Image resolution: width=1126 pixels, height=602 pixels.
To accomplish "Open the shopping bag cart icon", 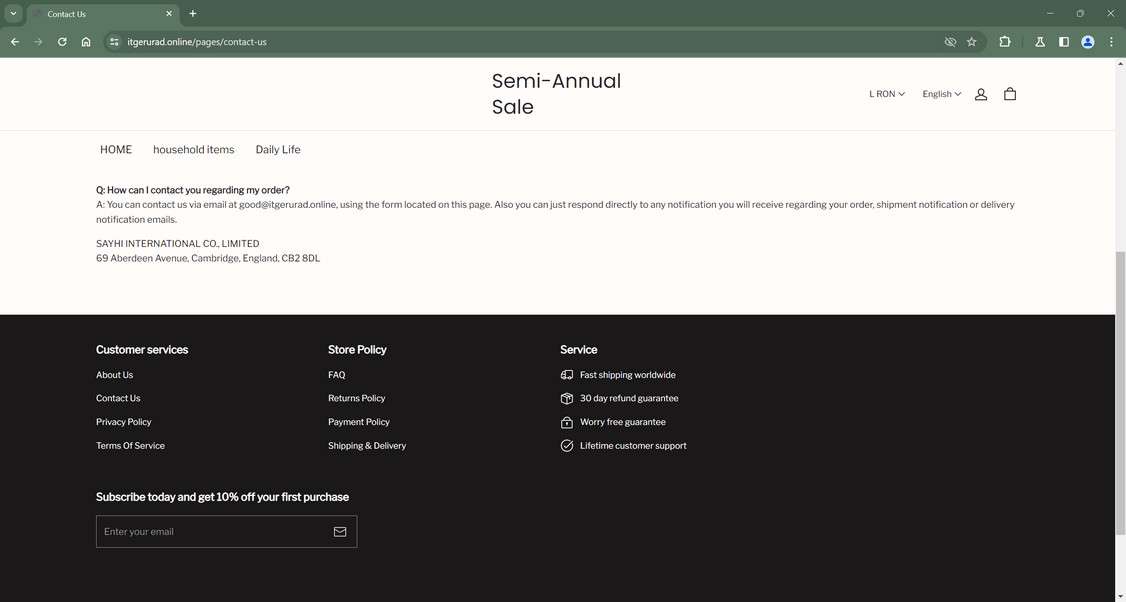I will click(1010, 93).
